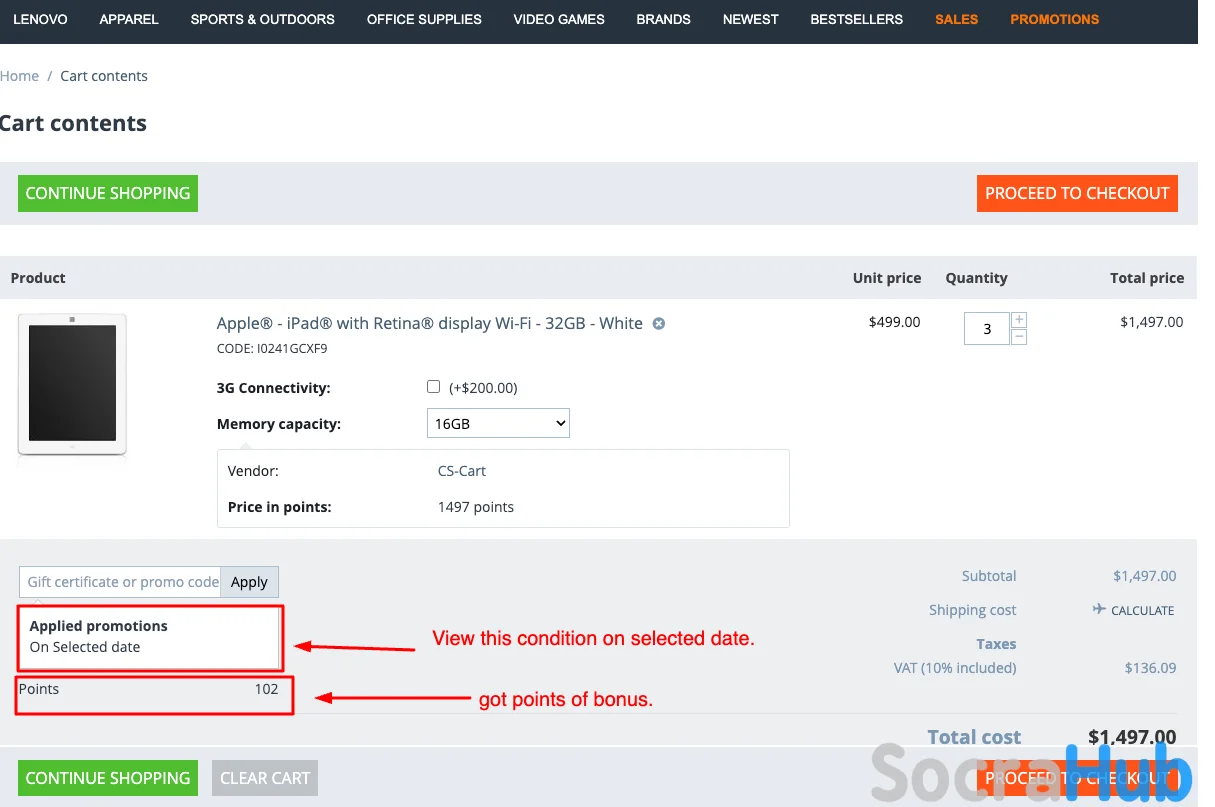Increase quantity with the plus stepper
This screenshot has height=807, width=1215.
tap(1019, 320)
